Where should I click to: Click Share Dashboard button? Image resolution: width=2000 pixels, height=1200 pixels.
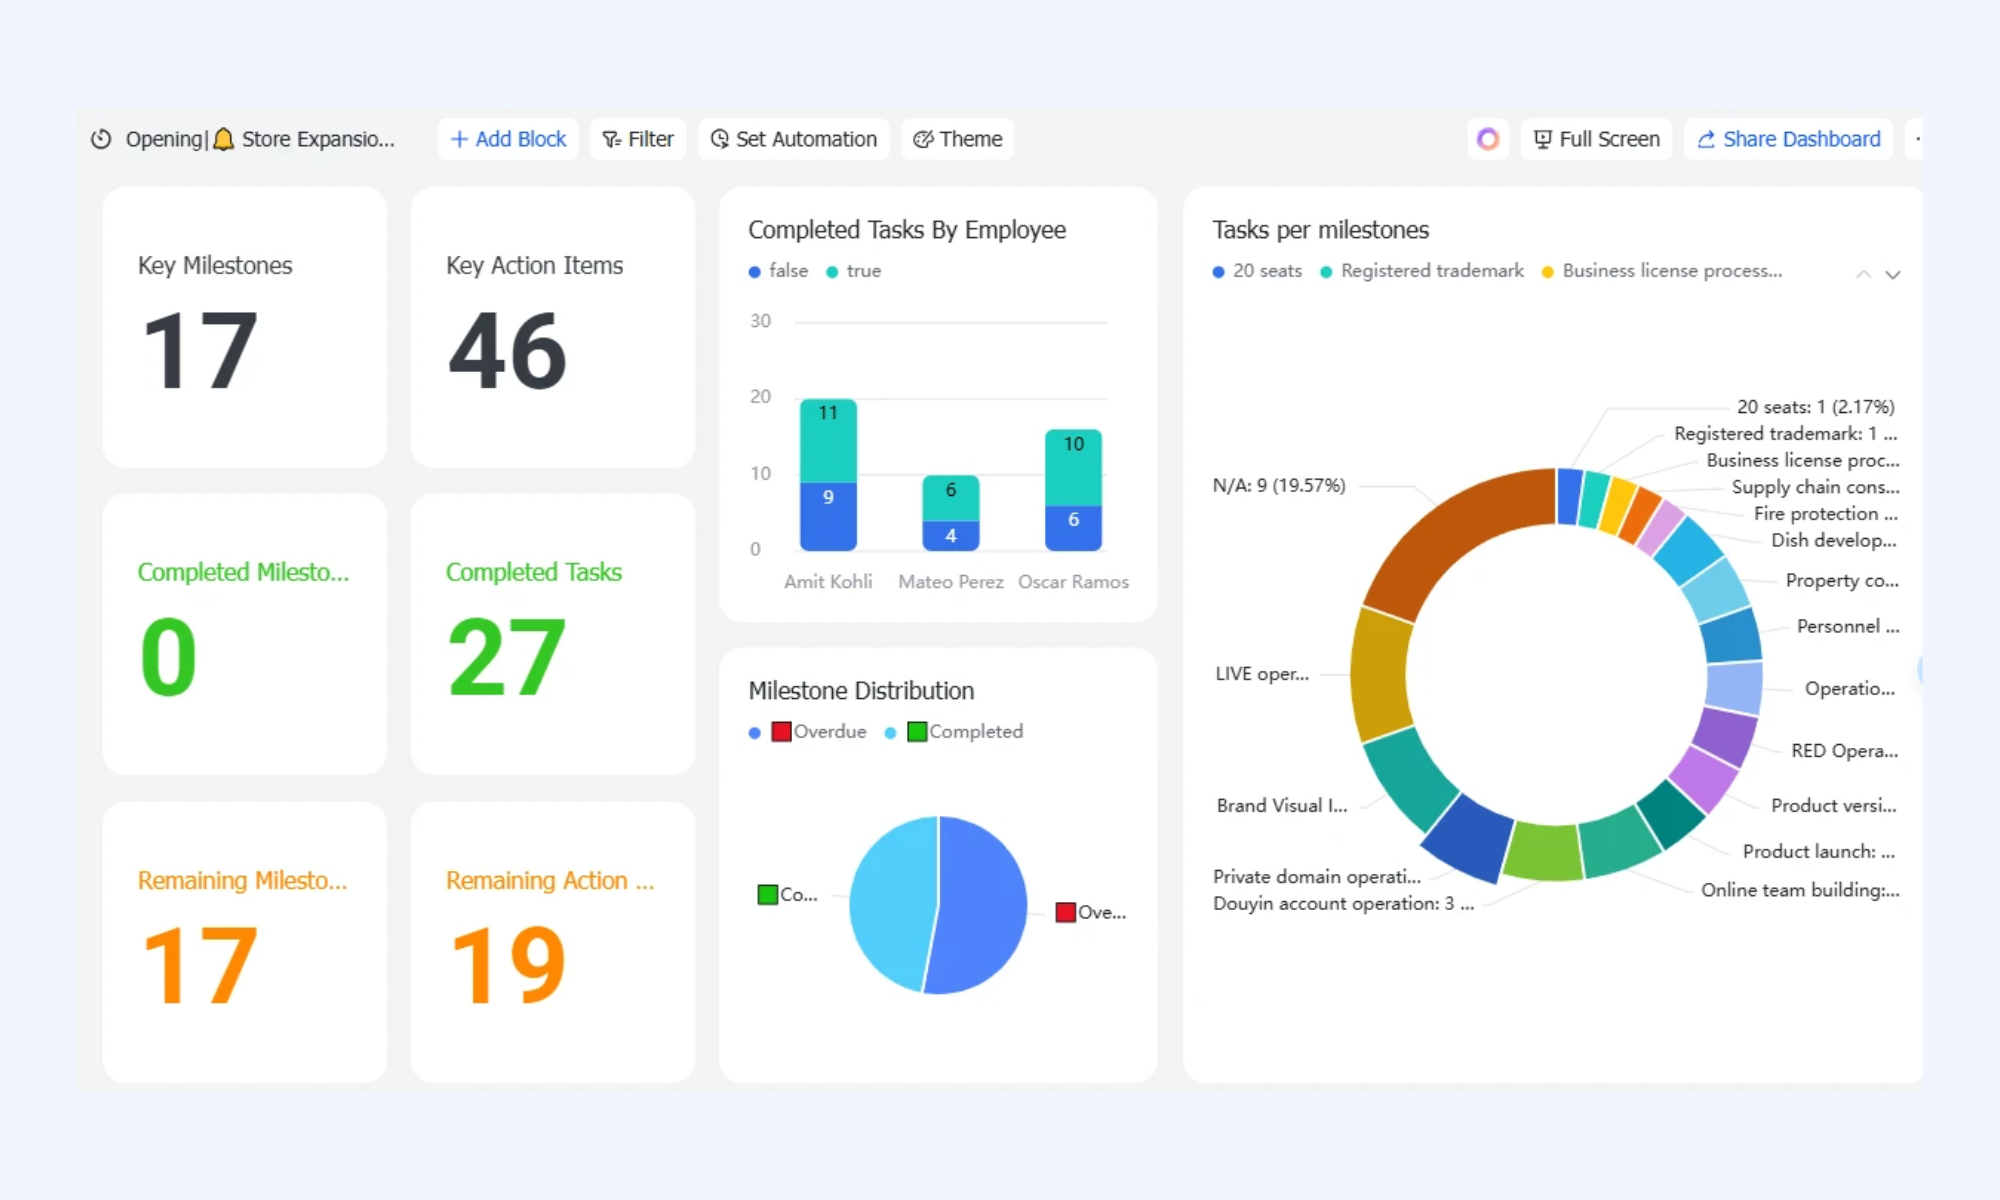pyautogui.click(x=1788, y=139)
